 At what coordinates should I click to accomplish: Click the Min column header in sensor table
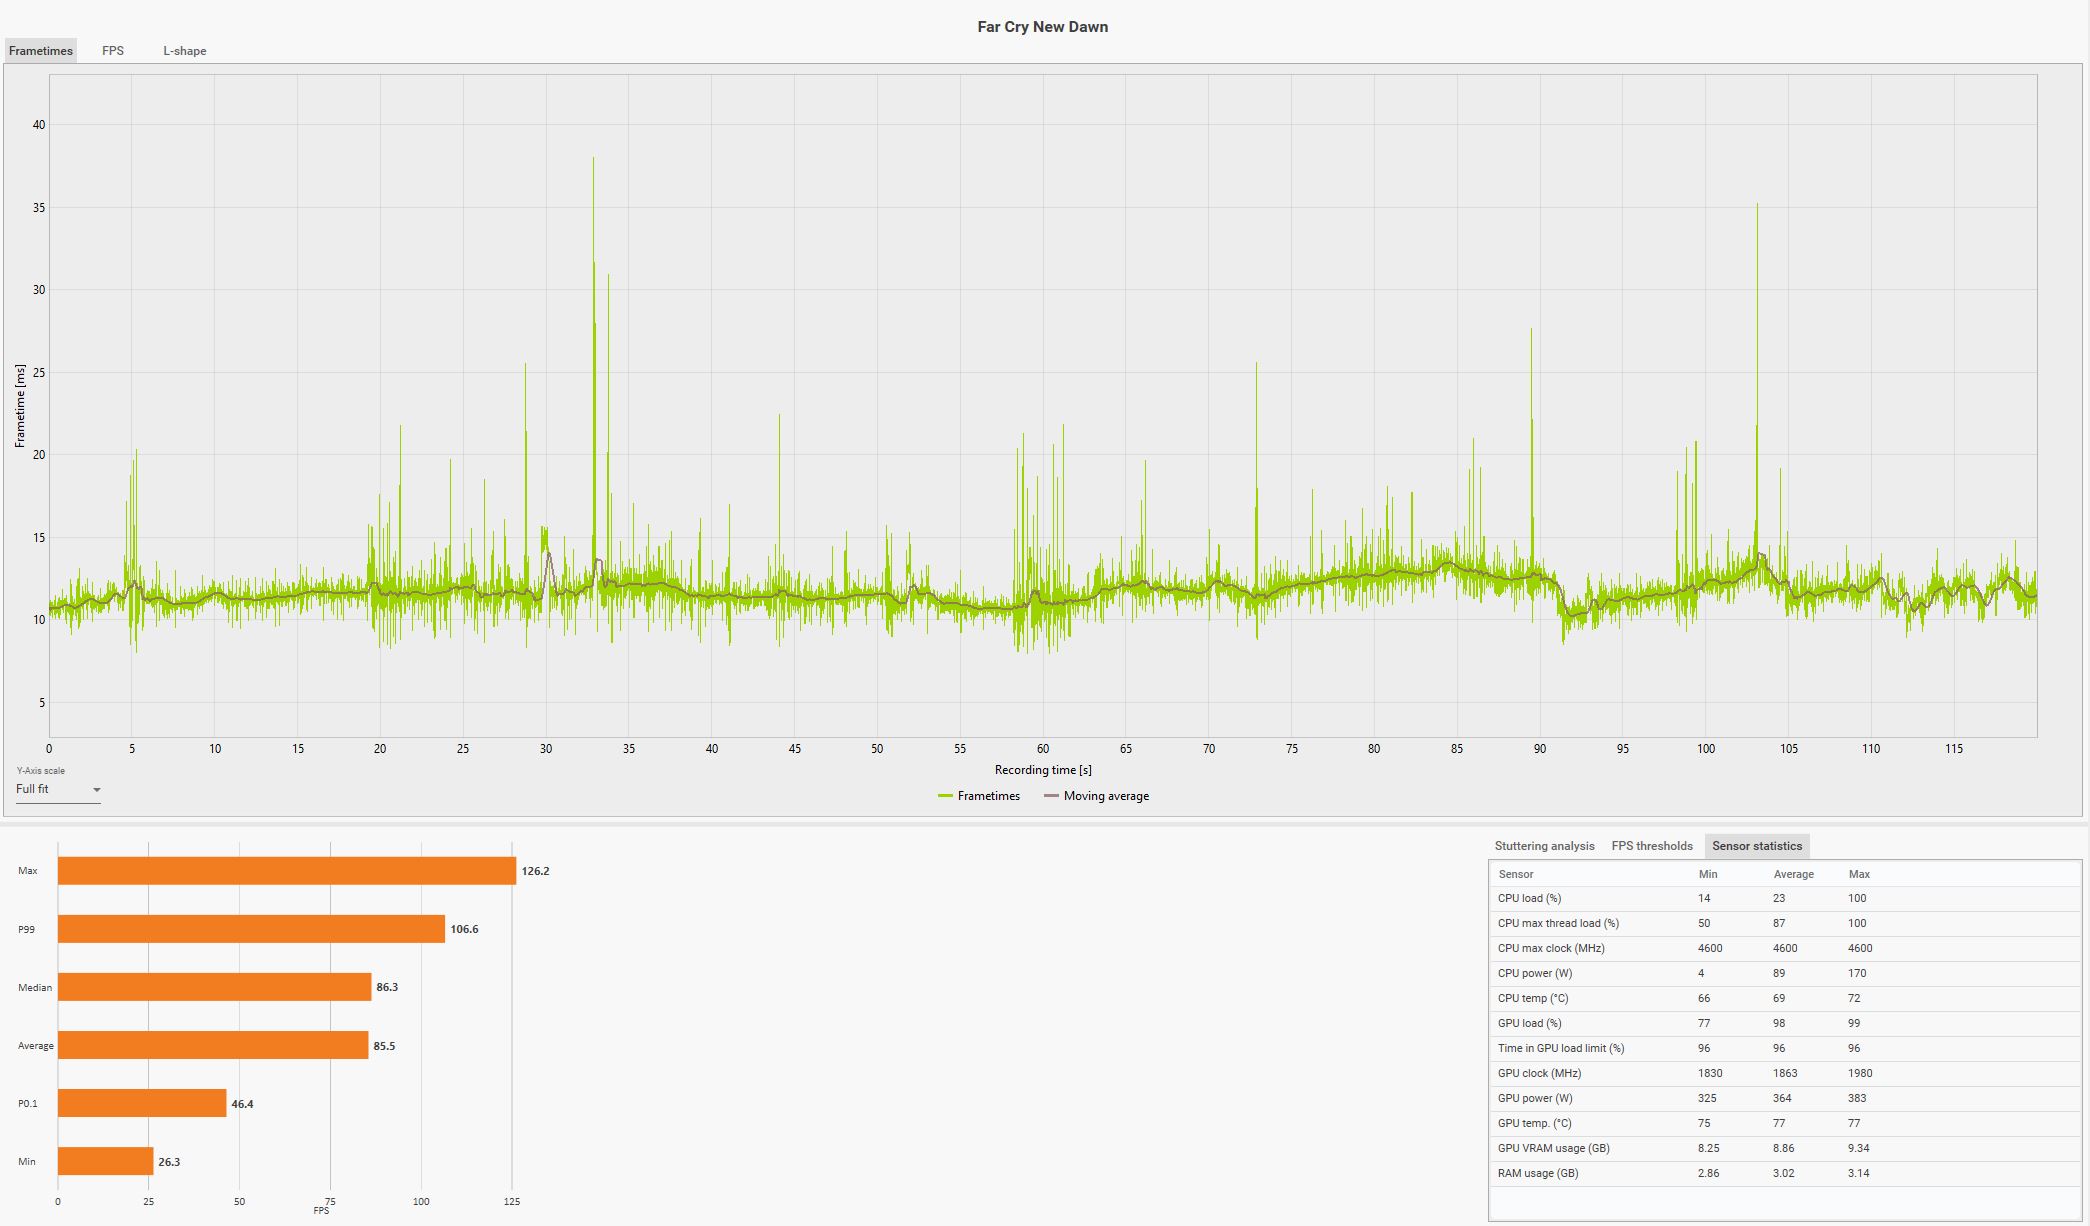point(1708,874)
